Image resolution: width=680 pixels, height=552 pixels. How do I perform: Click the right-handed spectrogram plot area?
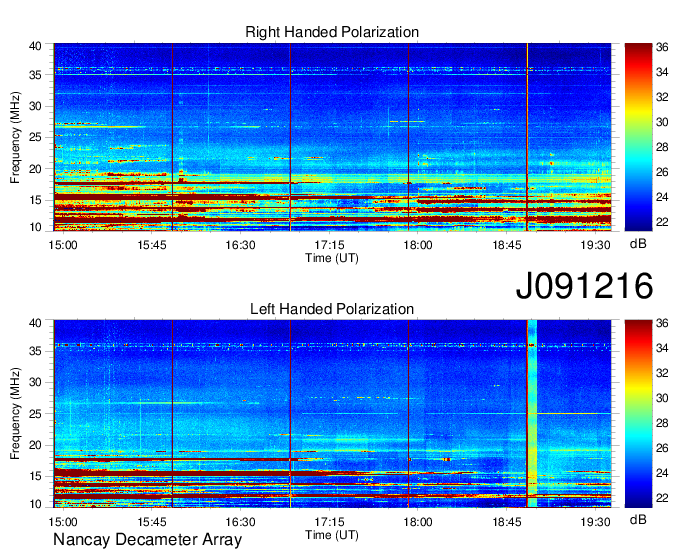pos(332,137)
